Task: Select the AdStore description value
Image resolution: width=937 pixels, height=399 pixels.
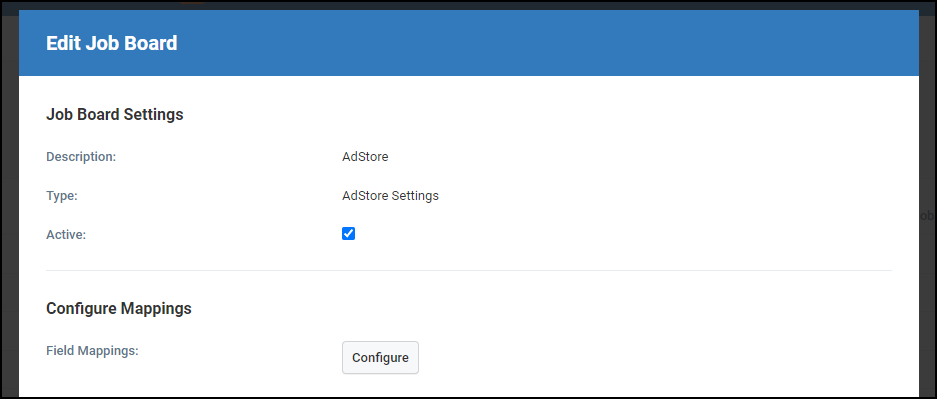Action: pos(365,156)
